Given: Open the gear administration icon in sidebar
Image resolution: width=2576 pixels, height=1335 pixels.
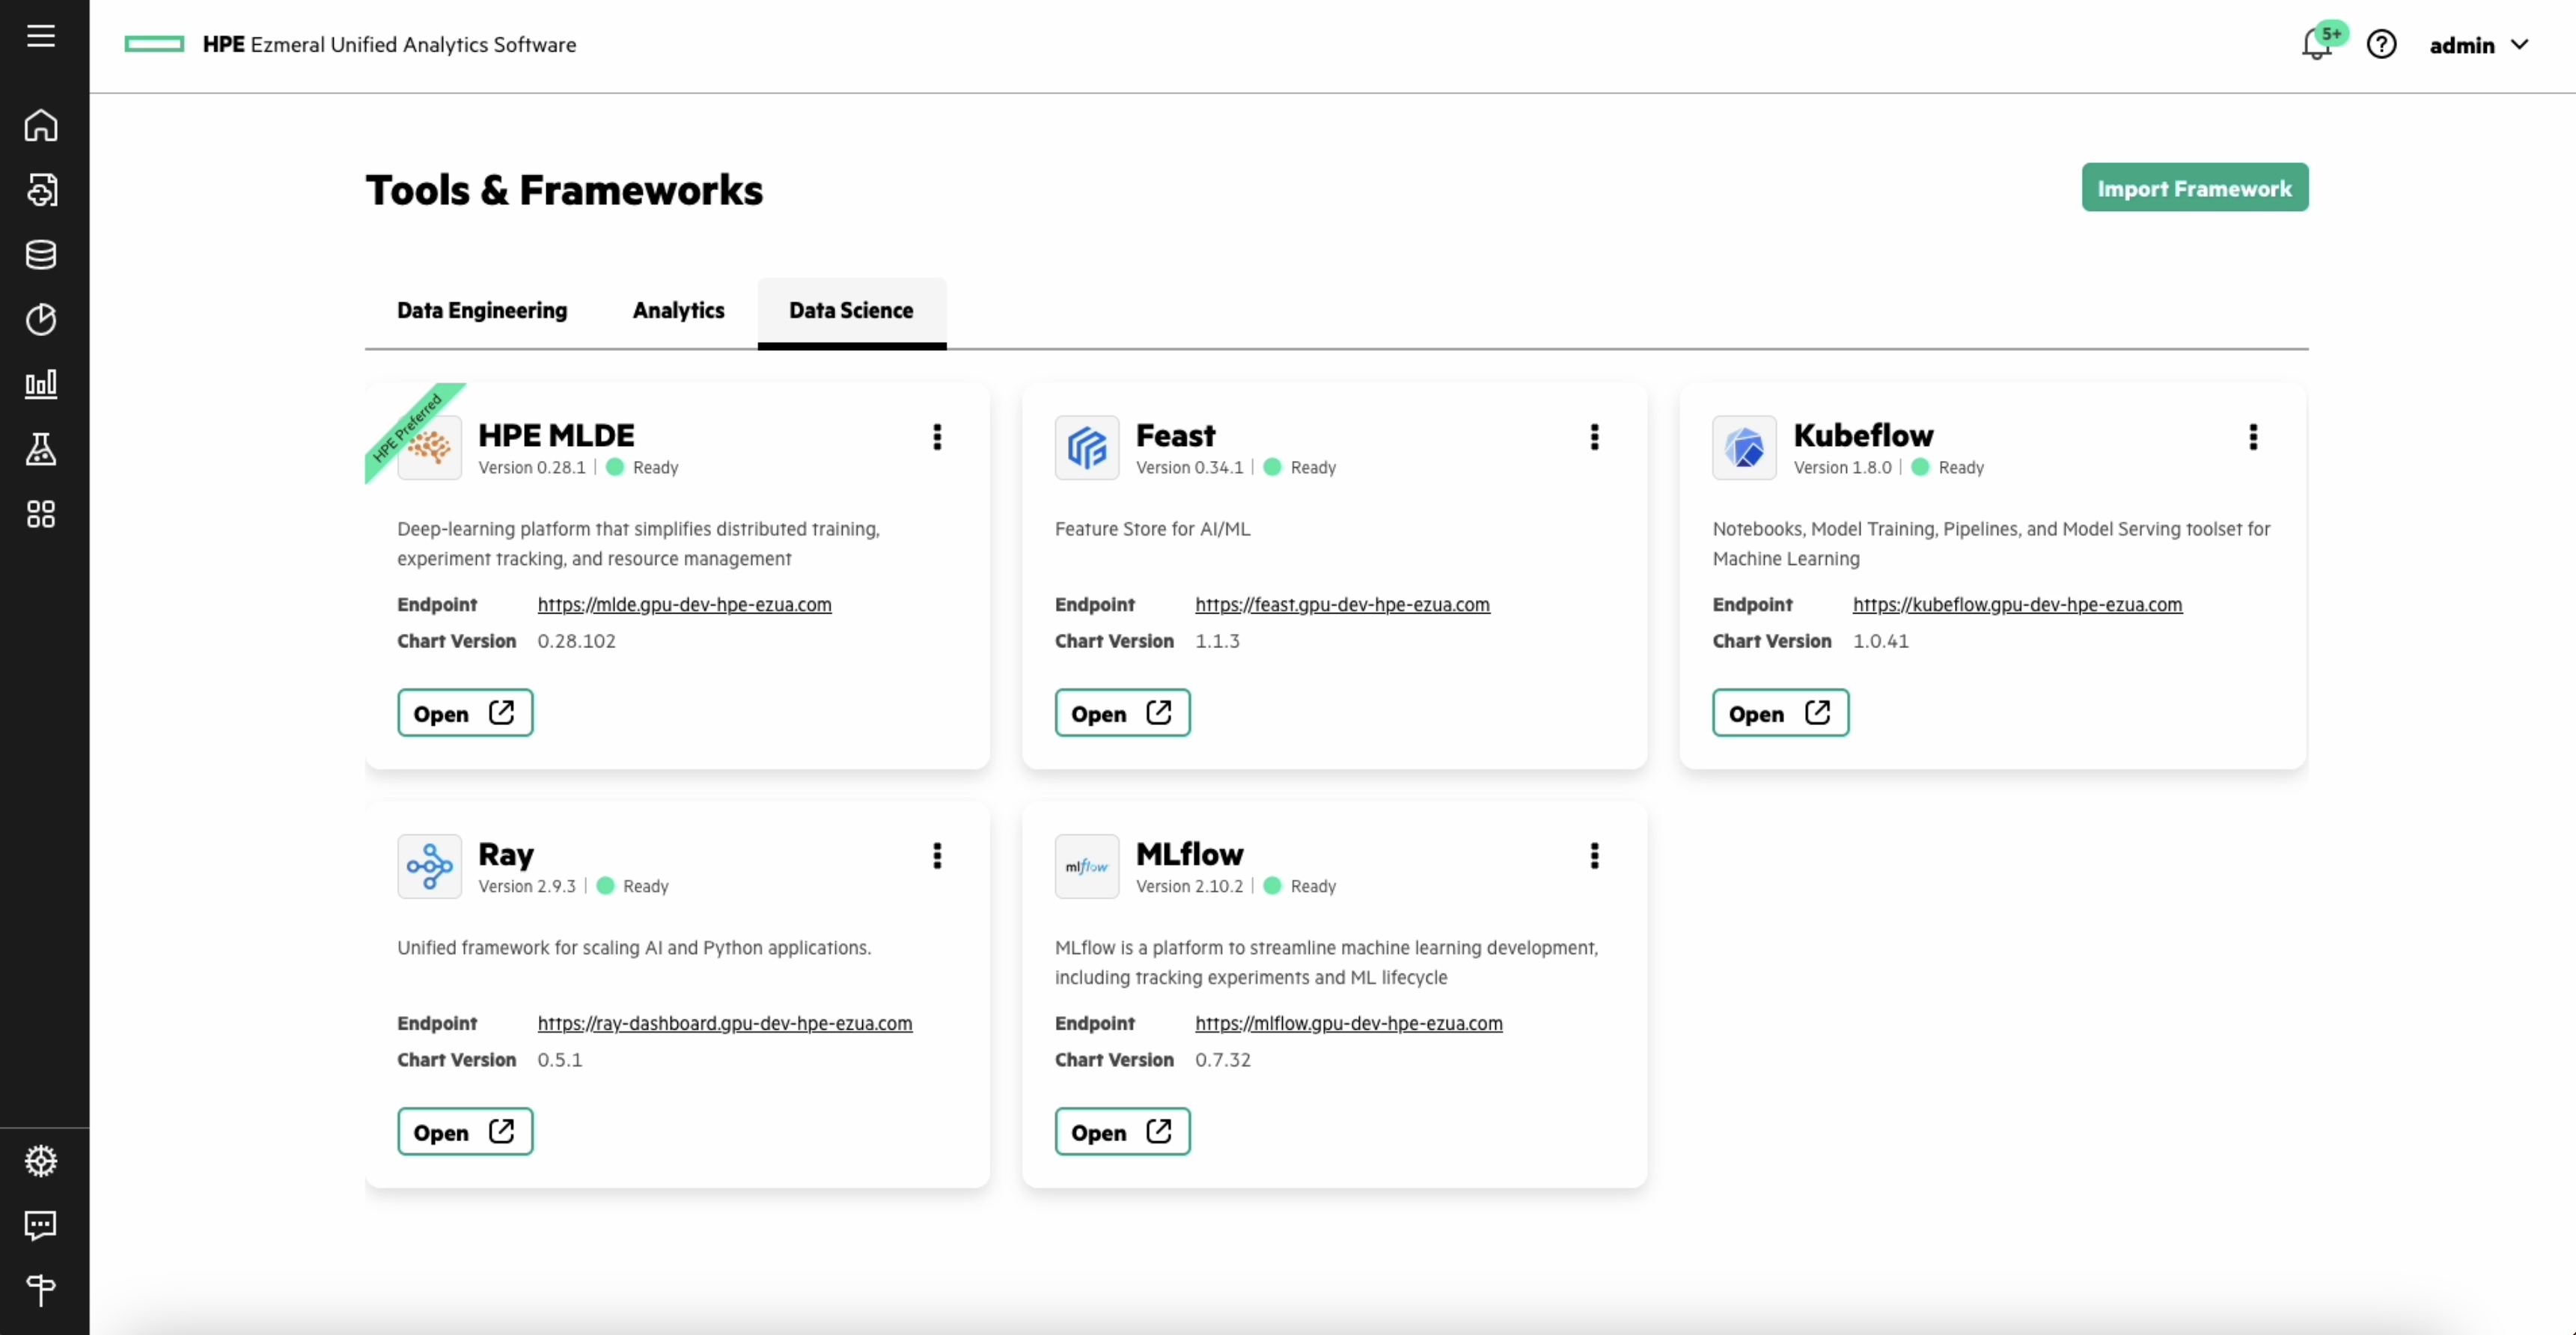Looking at the screenshot, I should tap(41, 1161).
